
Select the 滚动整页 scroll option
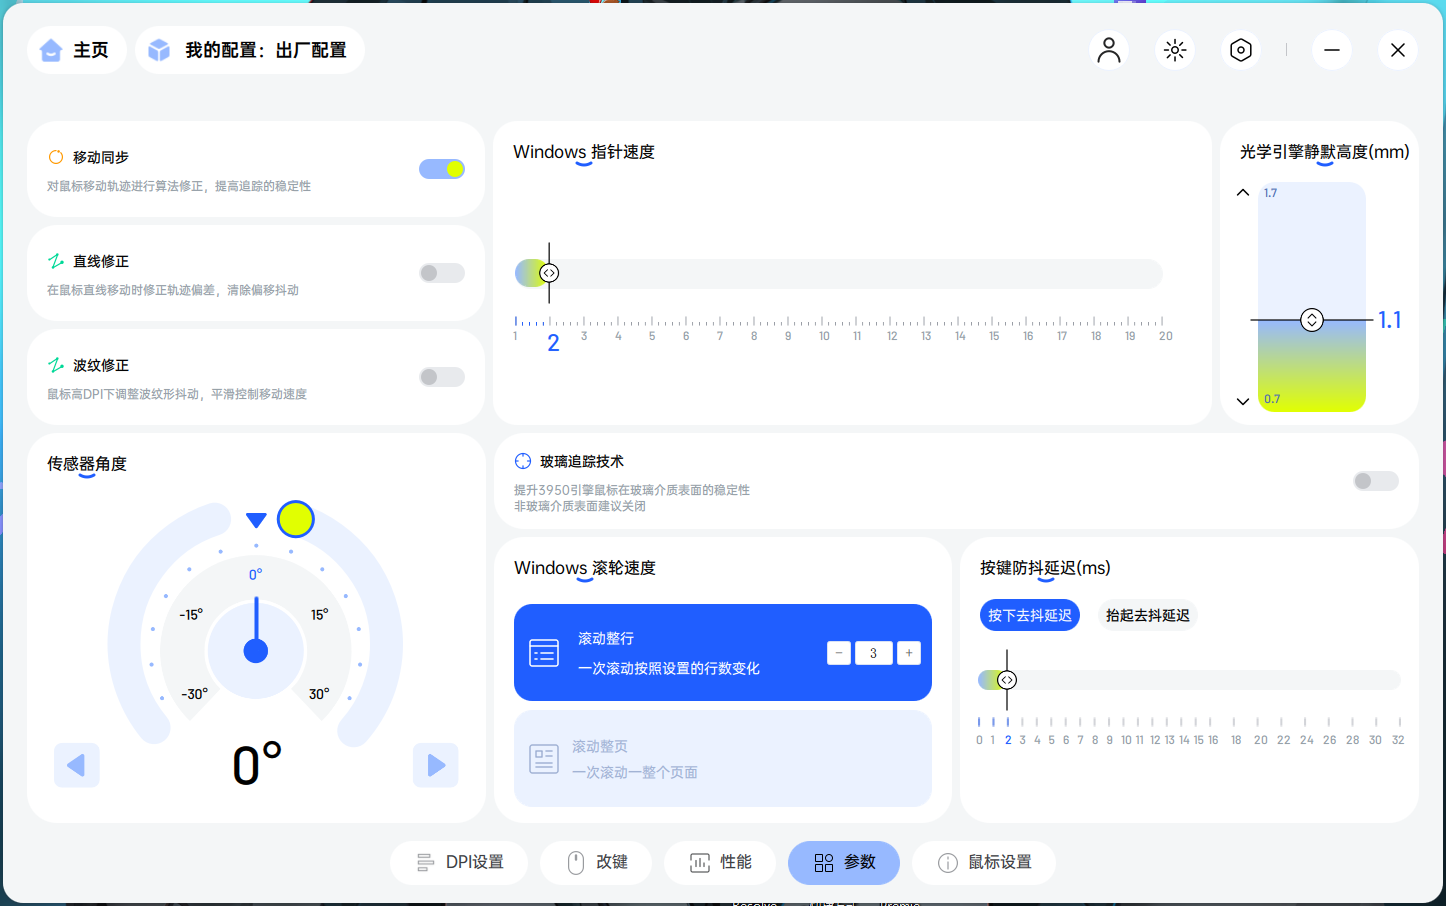tap(722, 758)
